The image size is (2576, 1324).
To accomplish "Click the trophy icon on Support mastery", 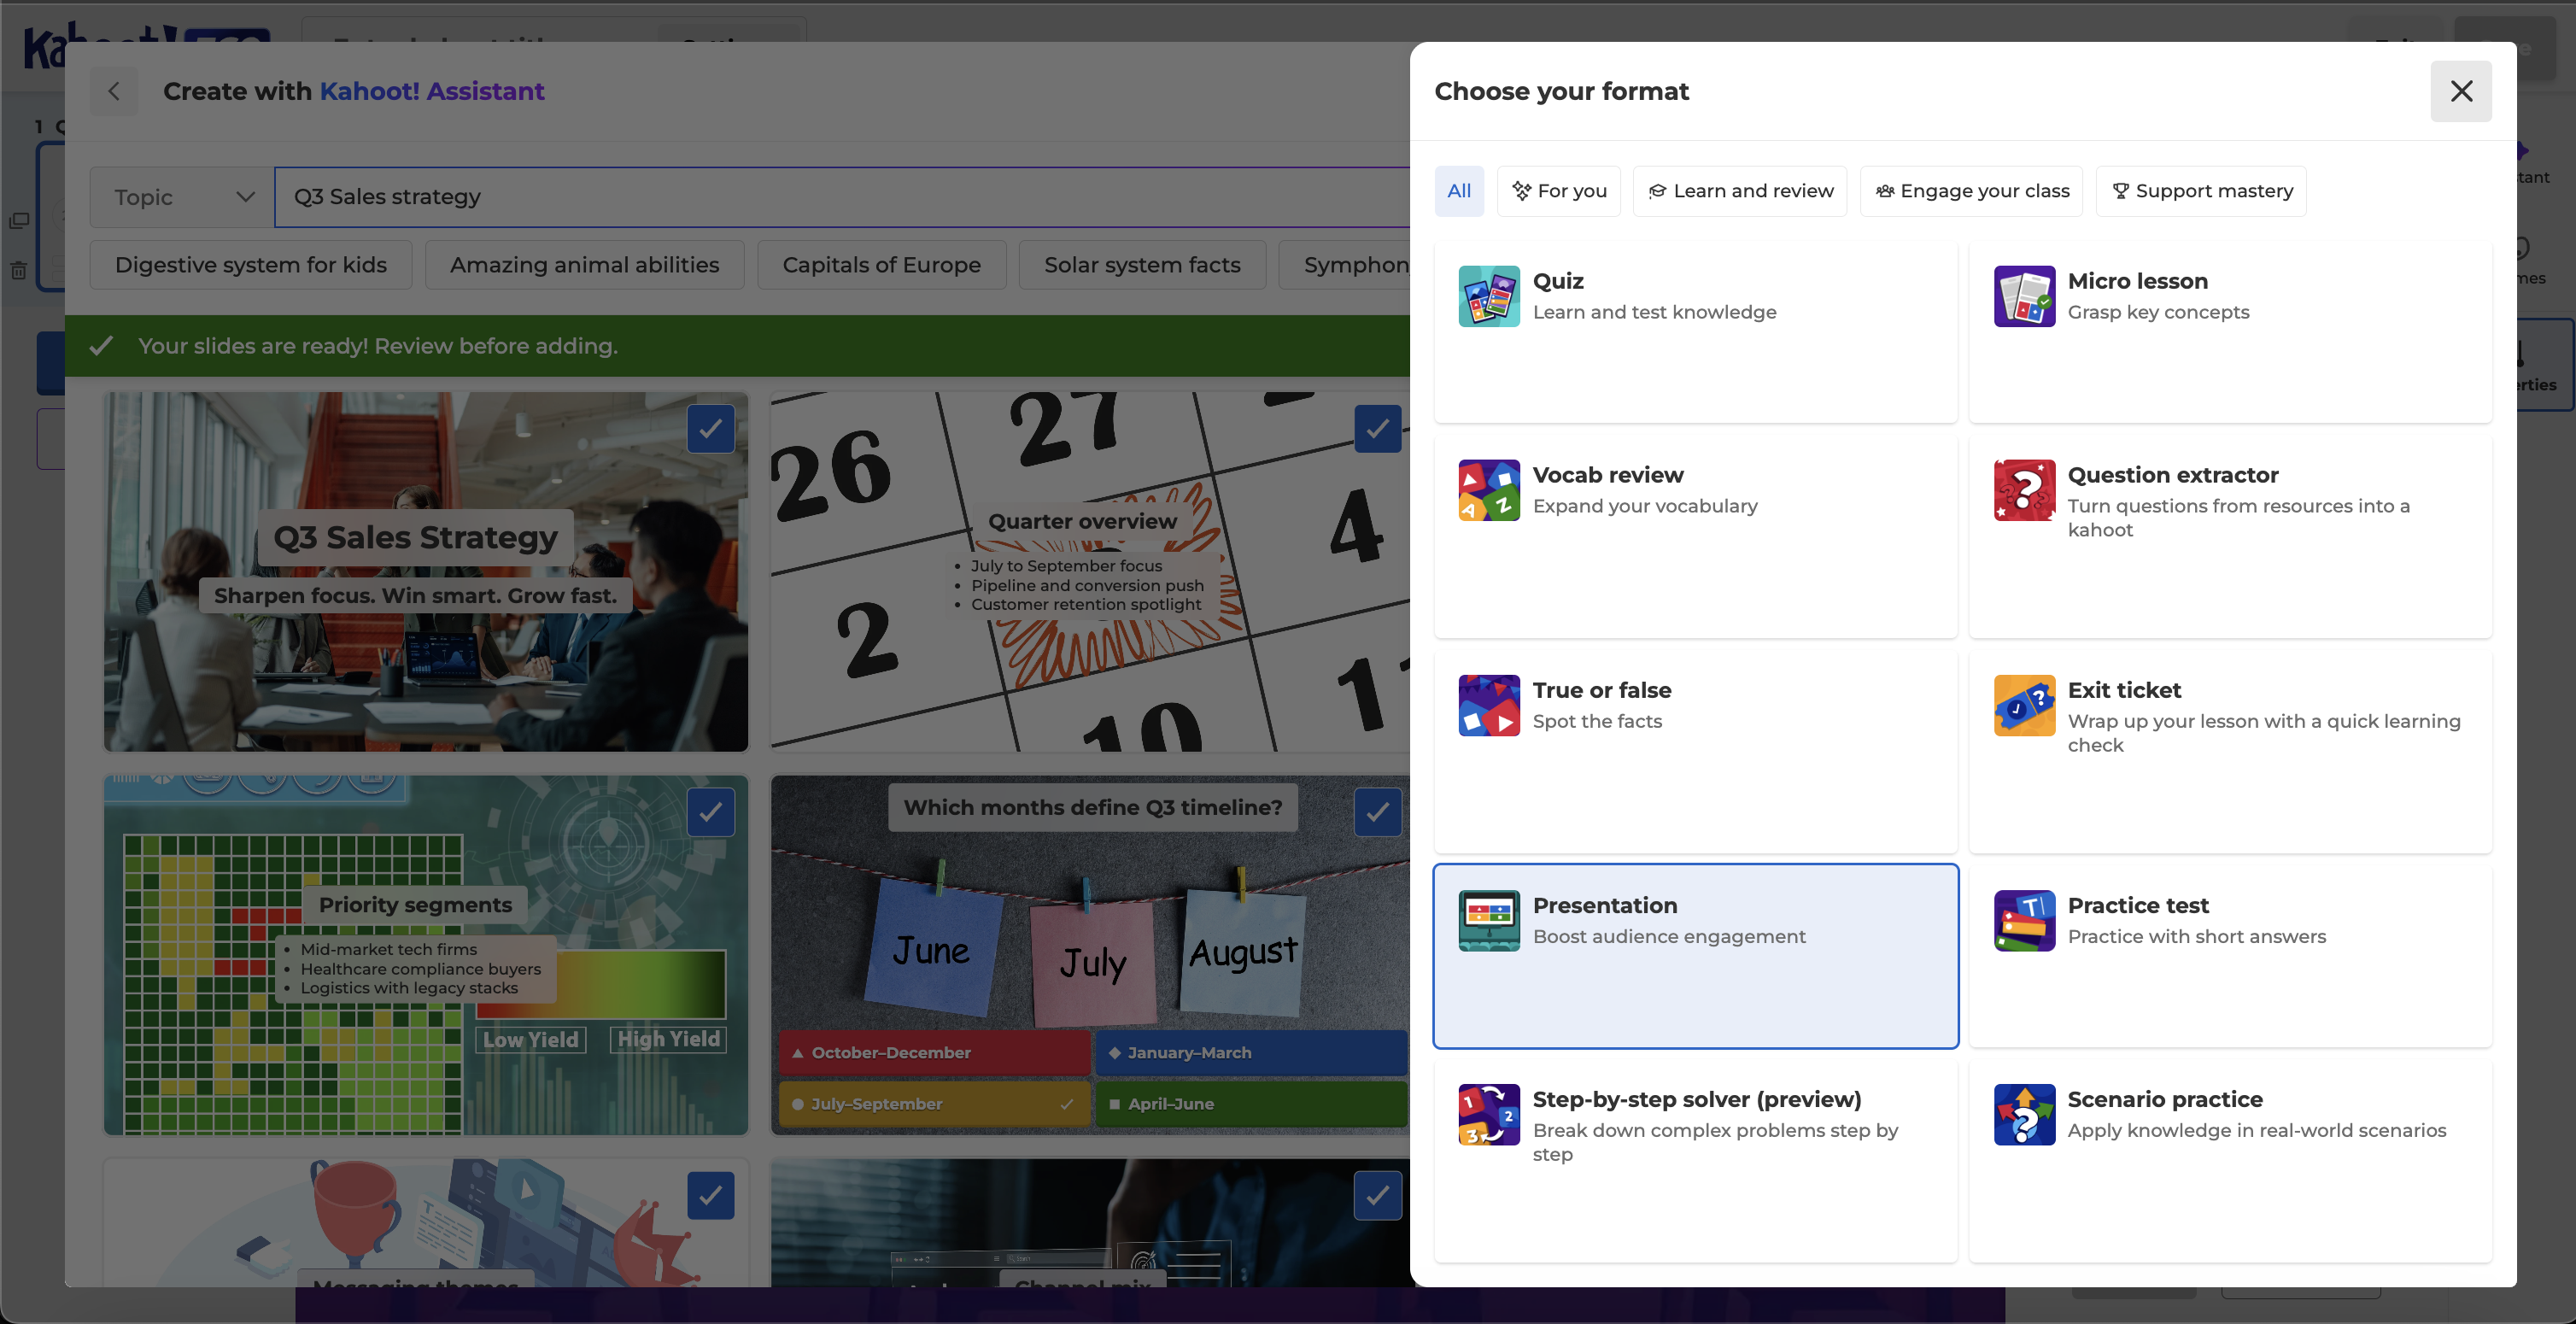I will click(x=2120, y=191).
